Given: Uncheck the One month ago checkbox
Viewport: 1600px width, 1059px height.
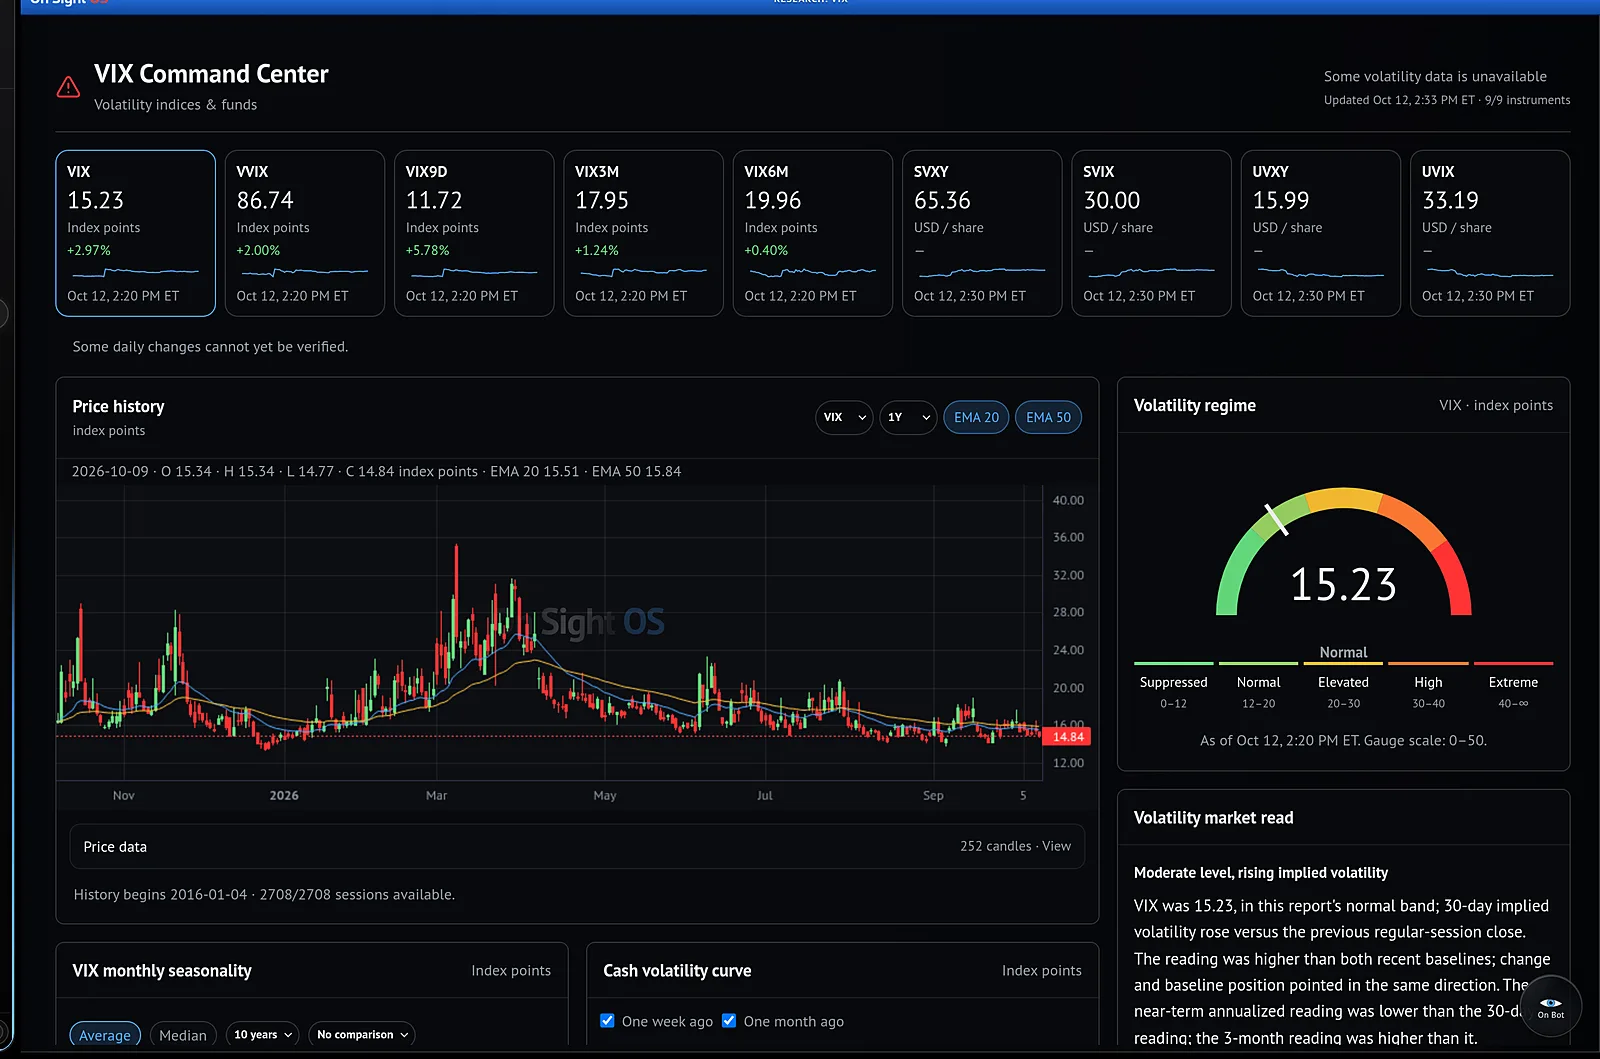Looking at the screenshot, I should (x=729, y=1021).
